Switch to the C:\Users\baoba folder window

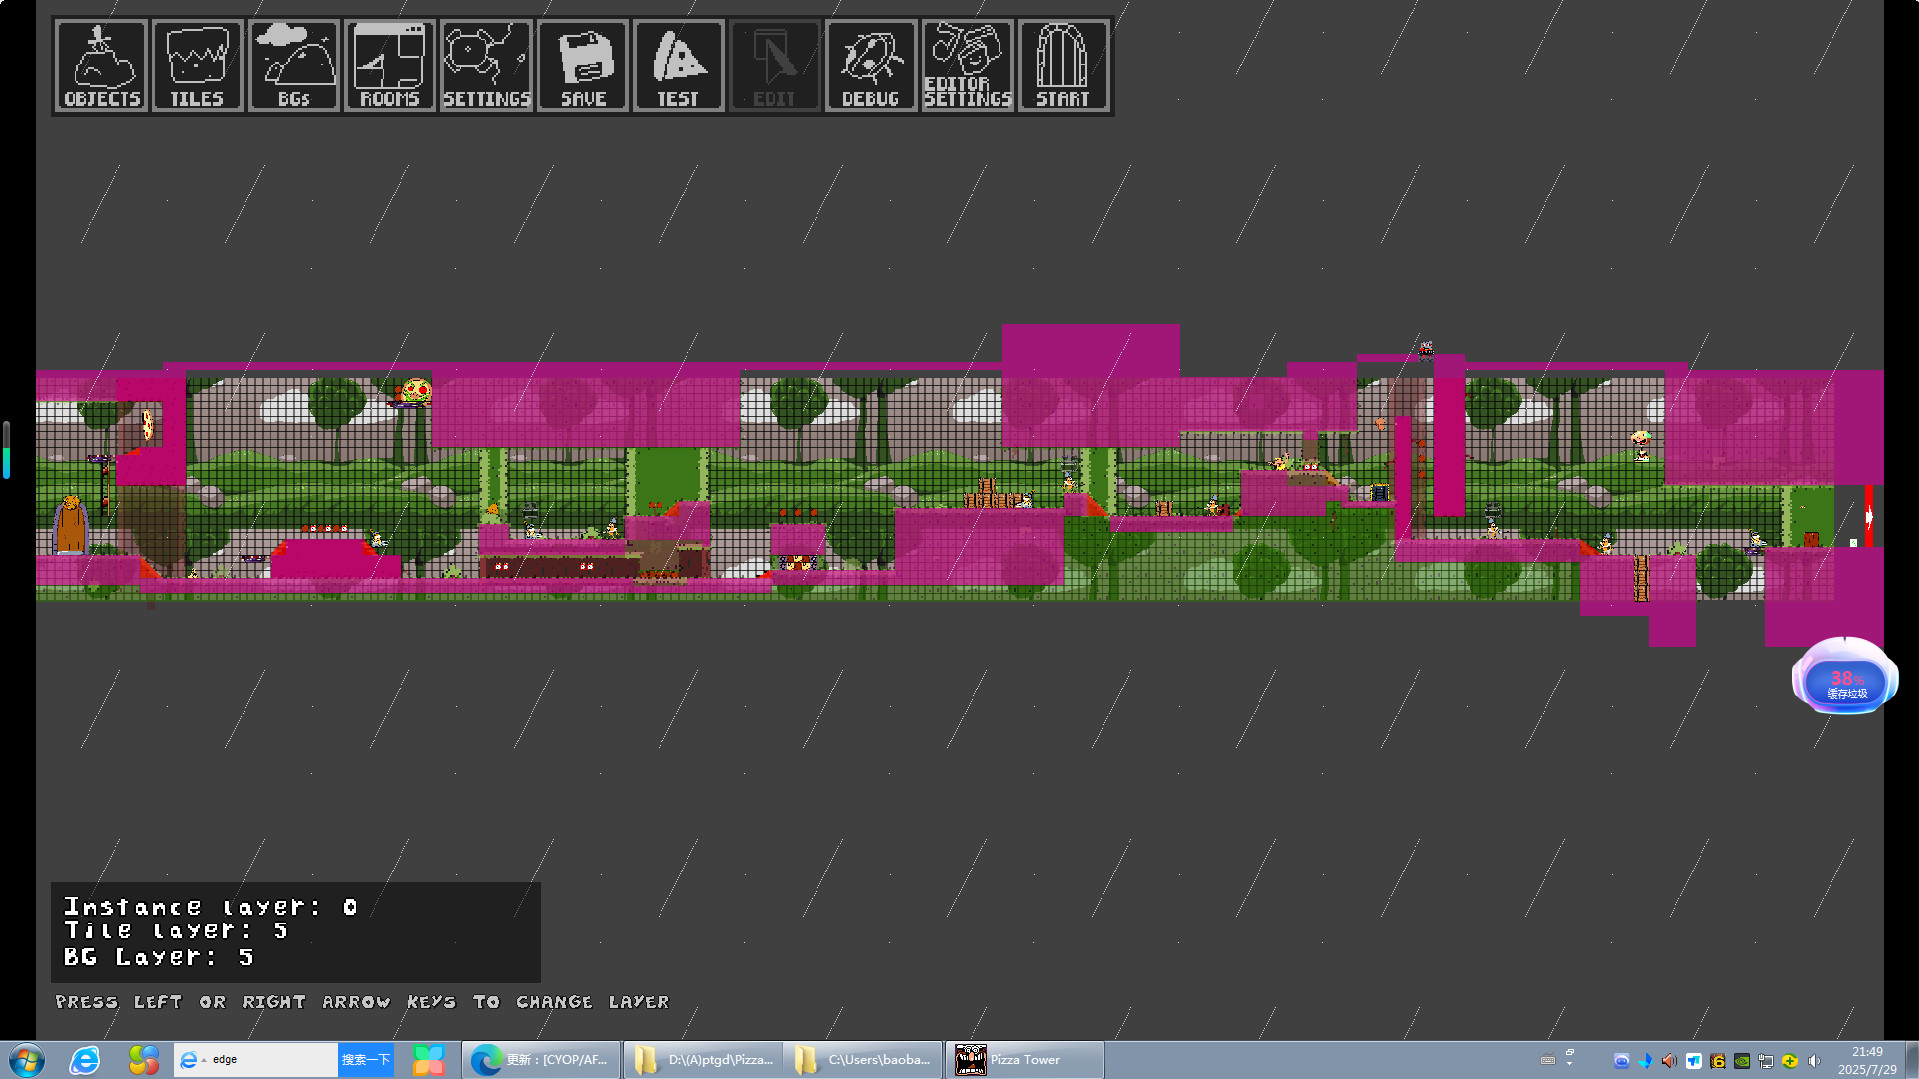coord(864,1060)
